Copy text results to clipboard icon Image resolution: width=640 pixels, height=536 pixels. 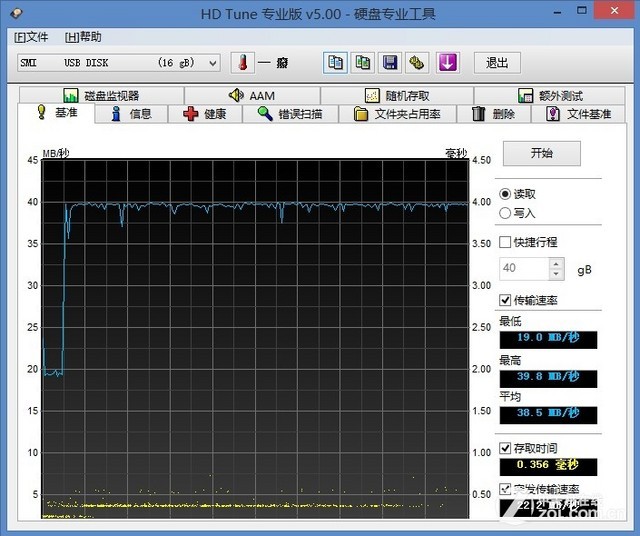coord(335,63)
